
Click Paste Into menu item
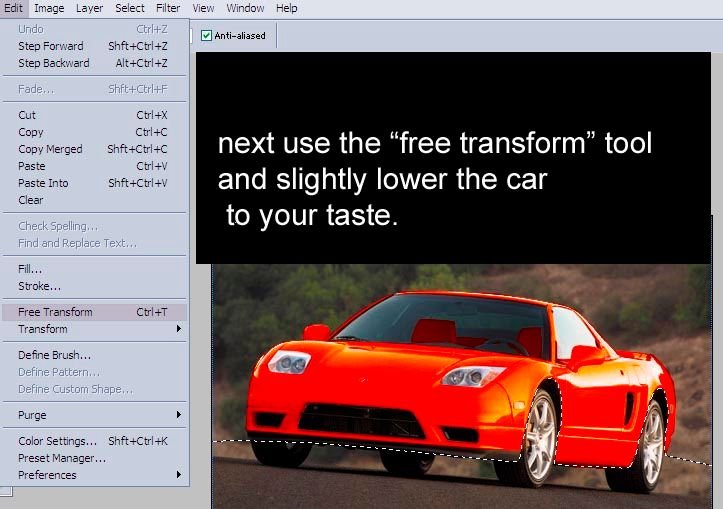(x=95, y=183)
